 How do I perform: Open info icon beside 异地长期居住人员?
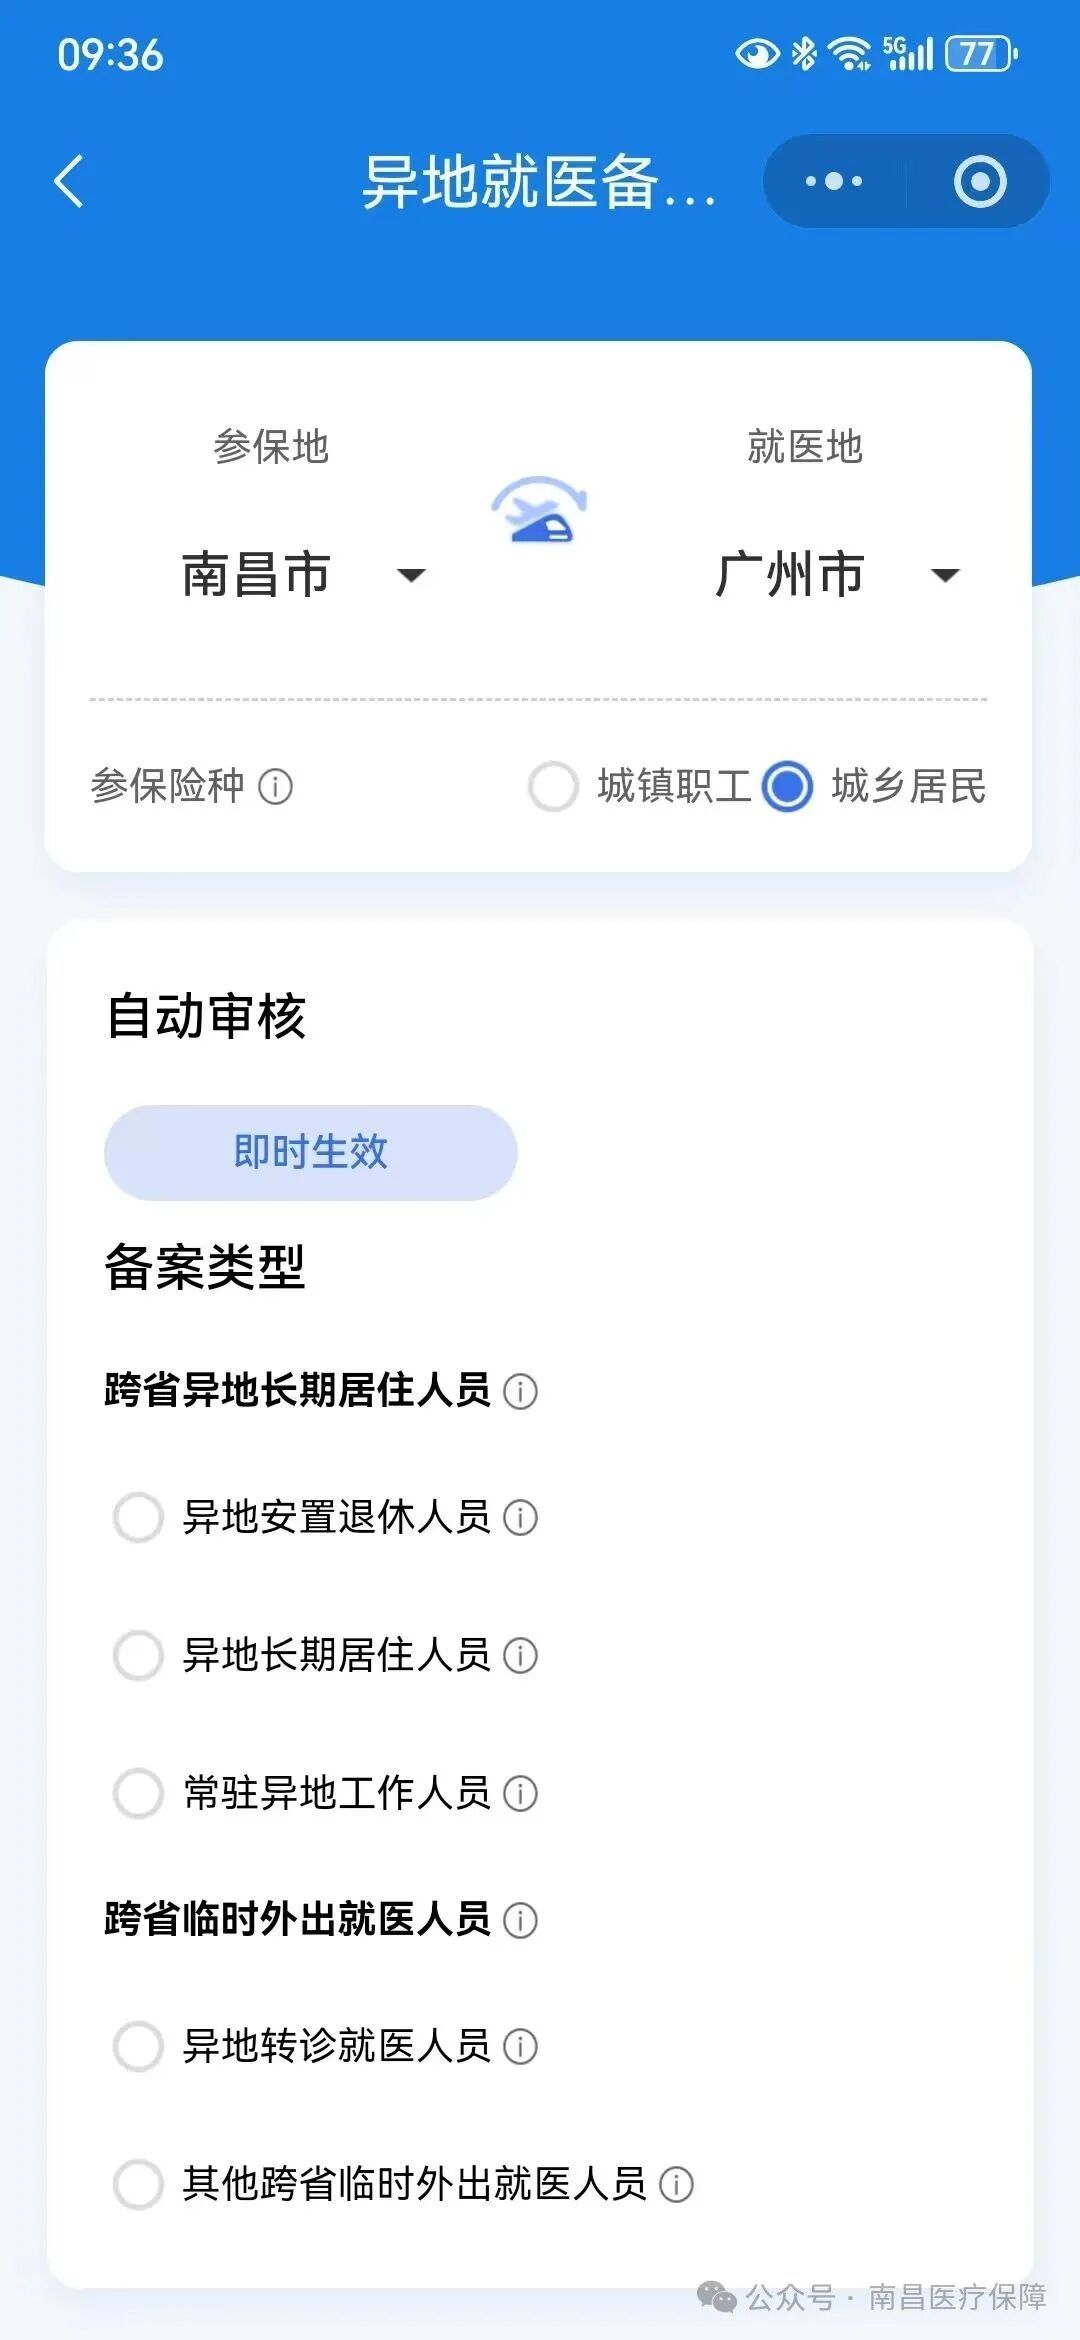pos(520,1655)
